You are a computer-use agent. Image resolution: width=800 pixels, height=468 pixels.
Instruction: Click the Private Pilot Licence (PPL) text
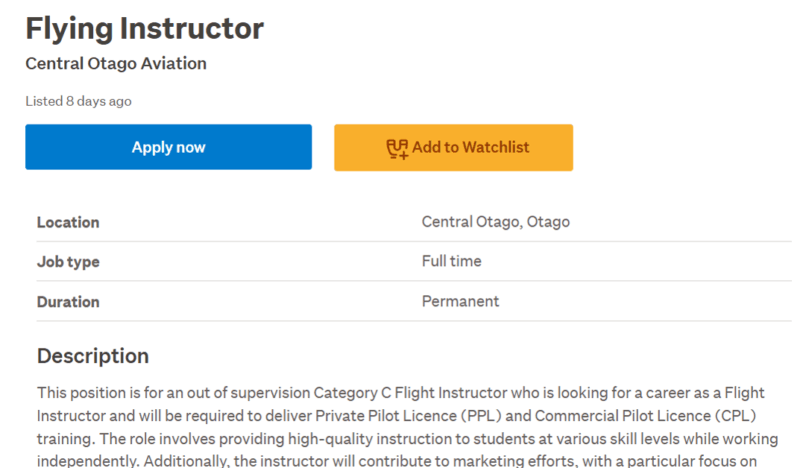click(409, 415)
